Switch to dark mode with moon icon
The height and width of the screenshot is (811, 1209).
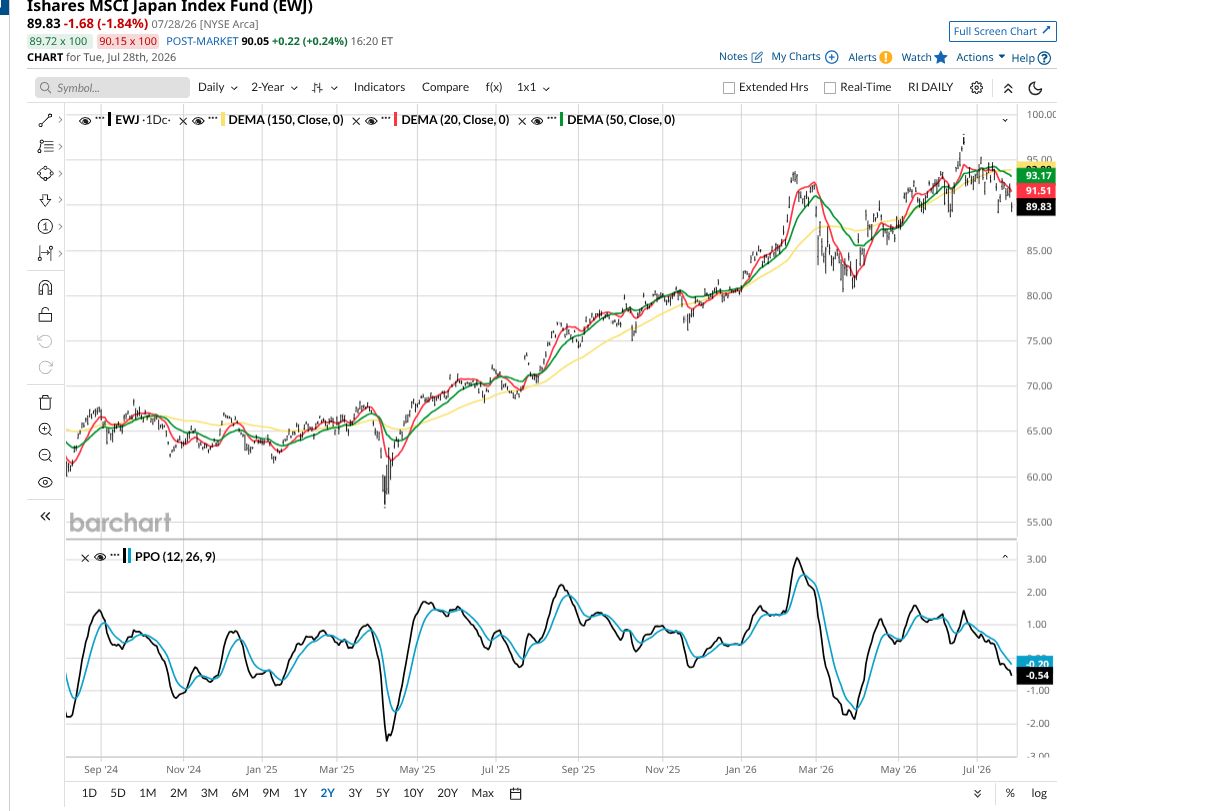coord(1035,87)
